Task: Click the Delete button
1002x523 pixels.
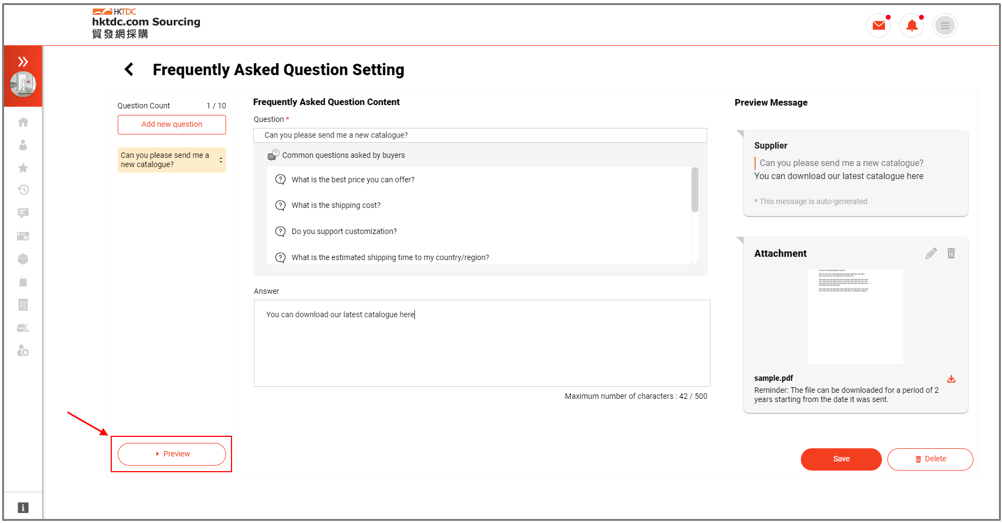Action: [930, 459]
